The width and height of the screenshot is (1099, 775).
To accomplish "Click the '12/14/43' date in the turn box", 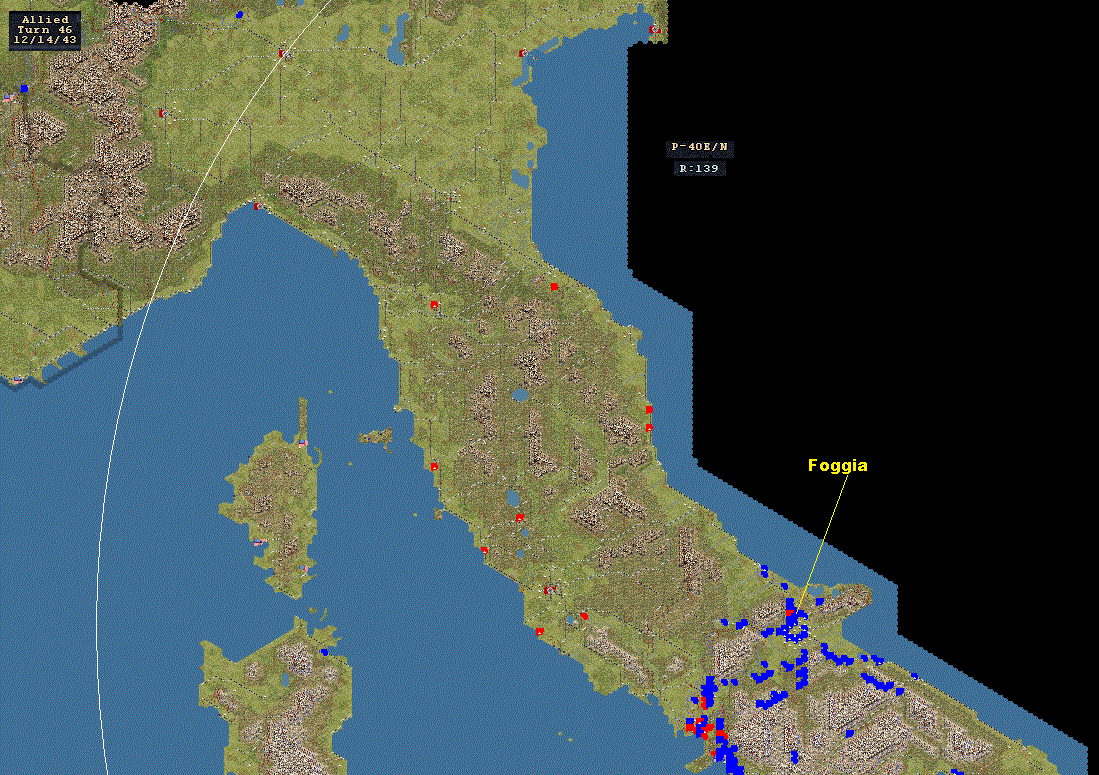I will 45,40.
